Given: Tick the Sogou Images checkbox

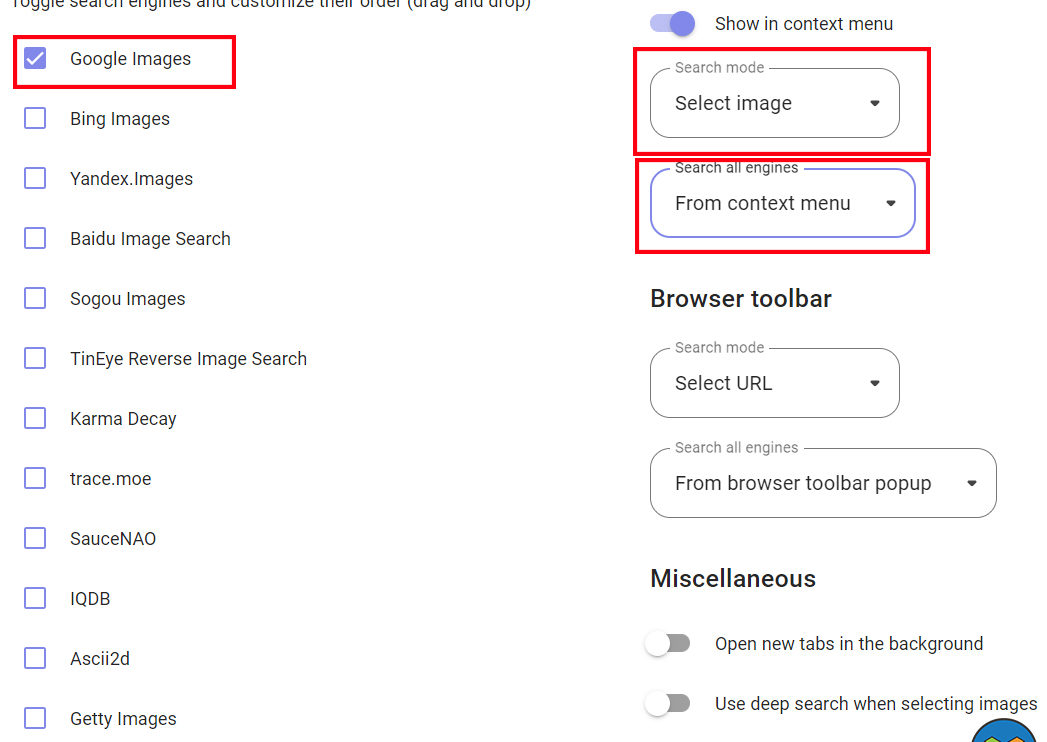Looking at the screenshot, I should coord(35,299).
